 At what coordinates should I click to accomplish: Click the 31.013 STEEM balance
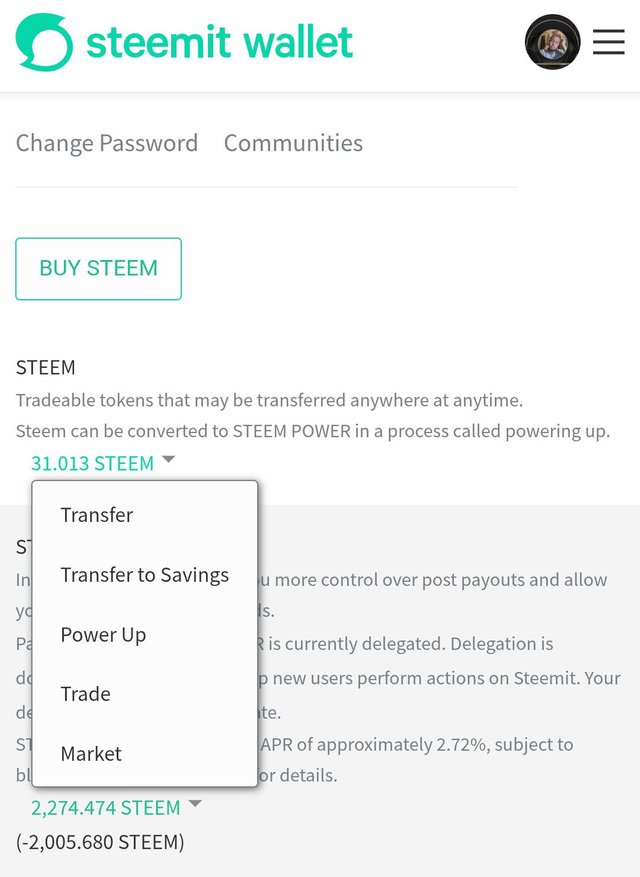[x=92, y=463]
